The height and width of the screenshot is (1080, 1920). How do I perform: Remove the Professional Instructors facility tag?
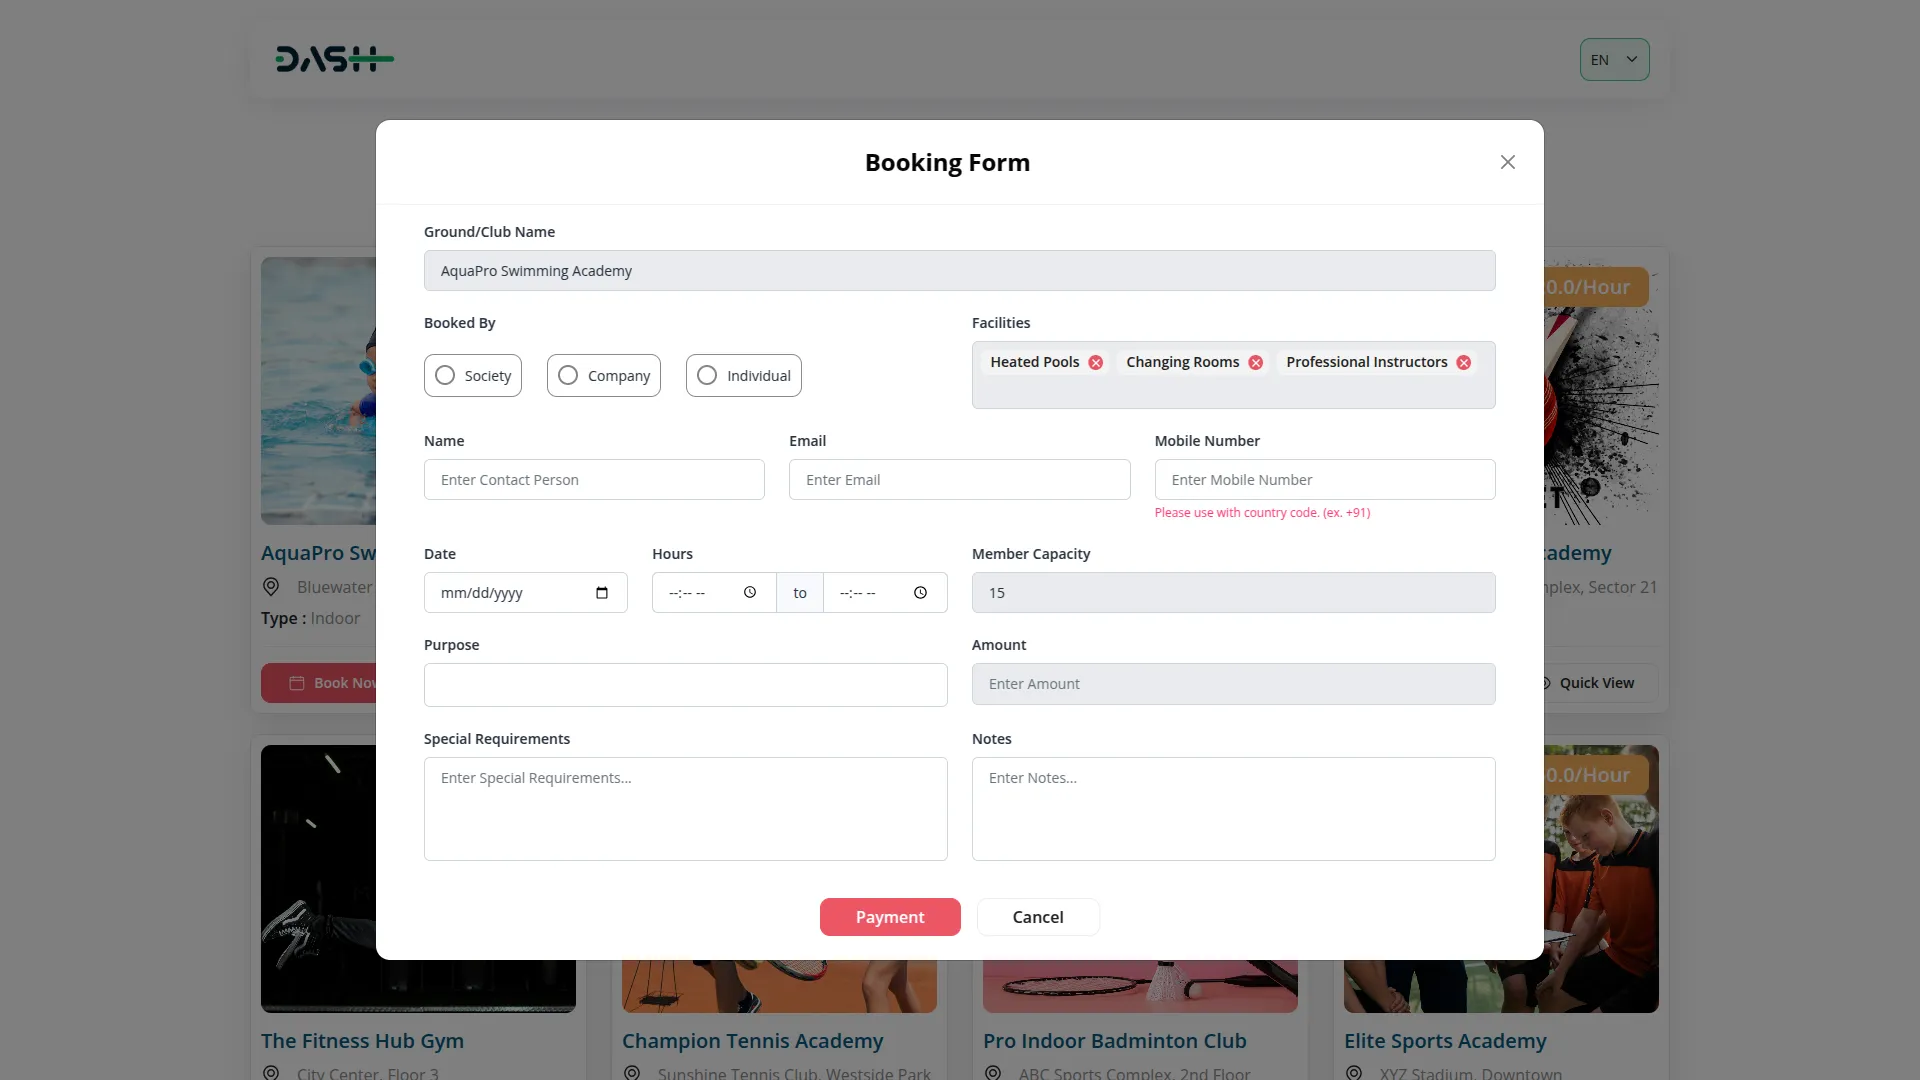pos(1464,363)
